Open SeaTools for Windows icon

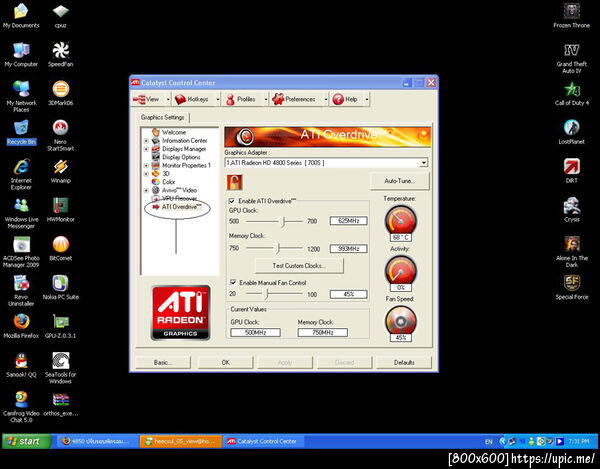[60, 368]
